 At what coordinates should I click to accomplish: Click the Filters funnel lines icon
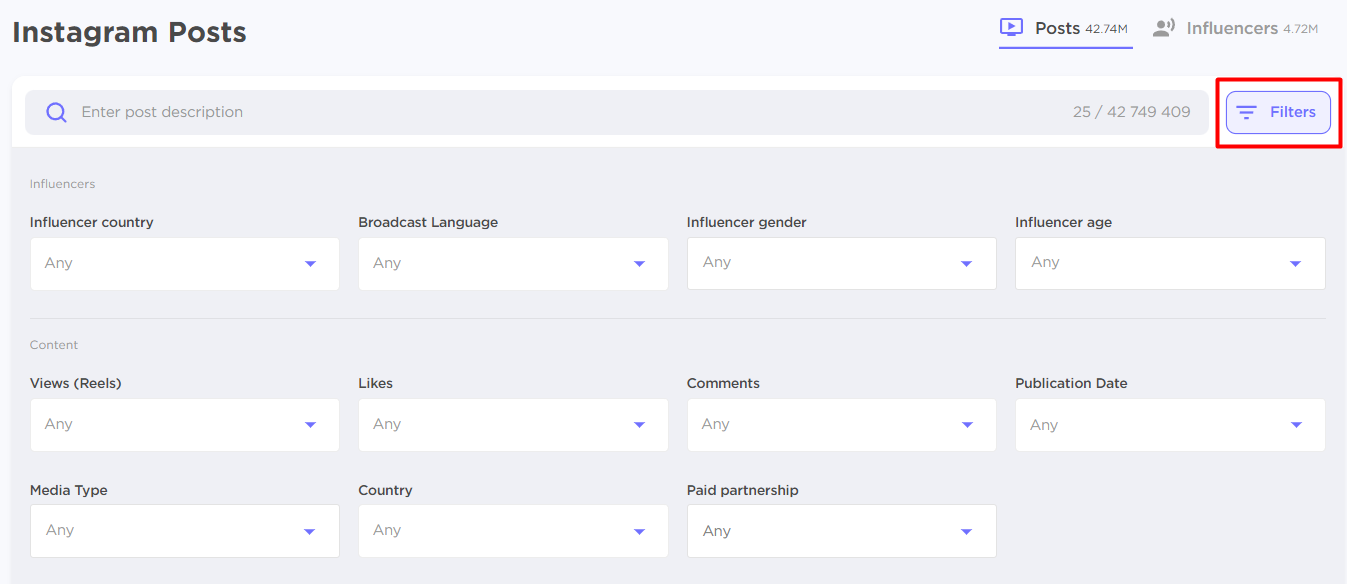(1247, 112)
